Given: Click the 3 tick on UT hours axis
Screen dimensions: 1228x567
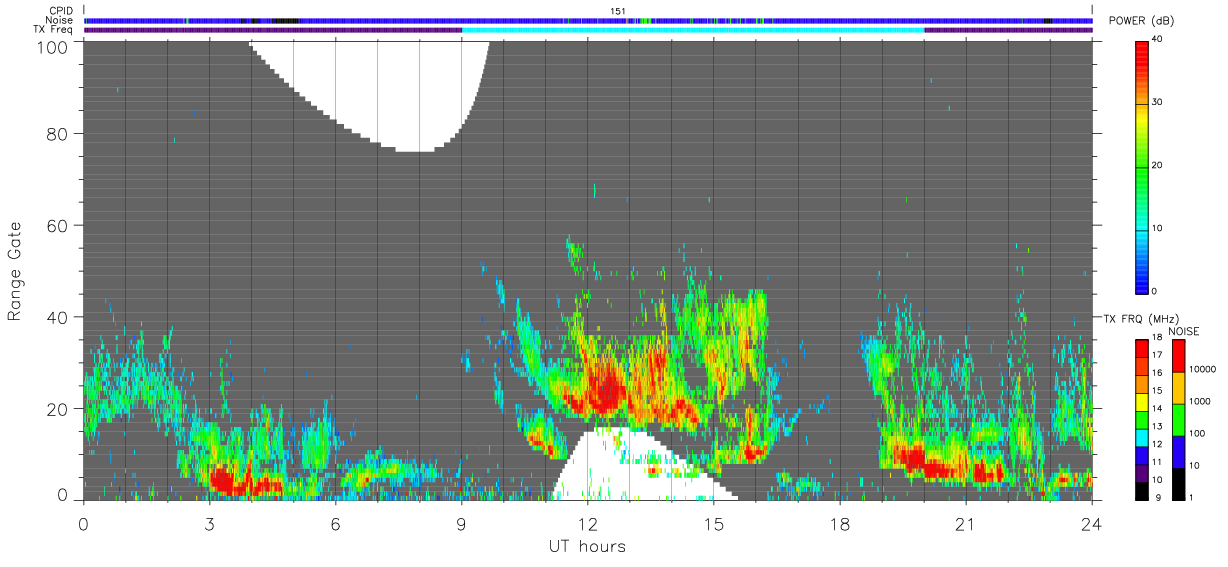Looking at the screenshot, I should (209, 523).
